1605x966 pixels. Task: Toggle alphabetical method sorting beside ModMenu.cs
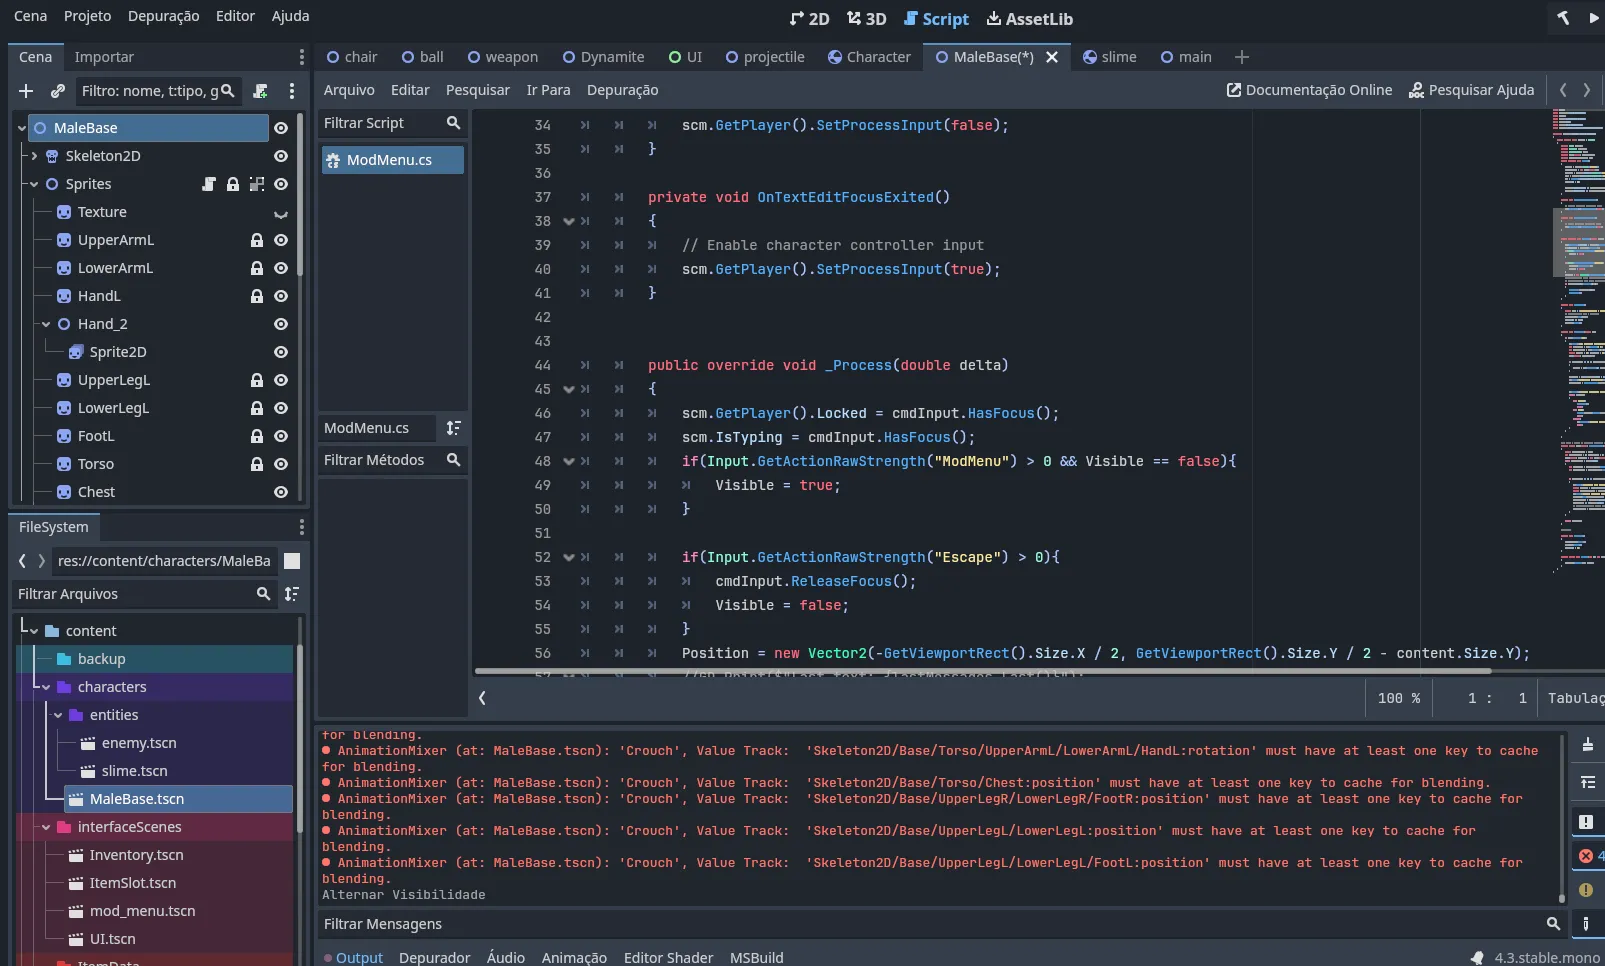coord(453,428)
